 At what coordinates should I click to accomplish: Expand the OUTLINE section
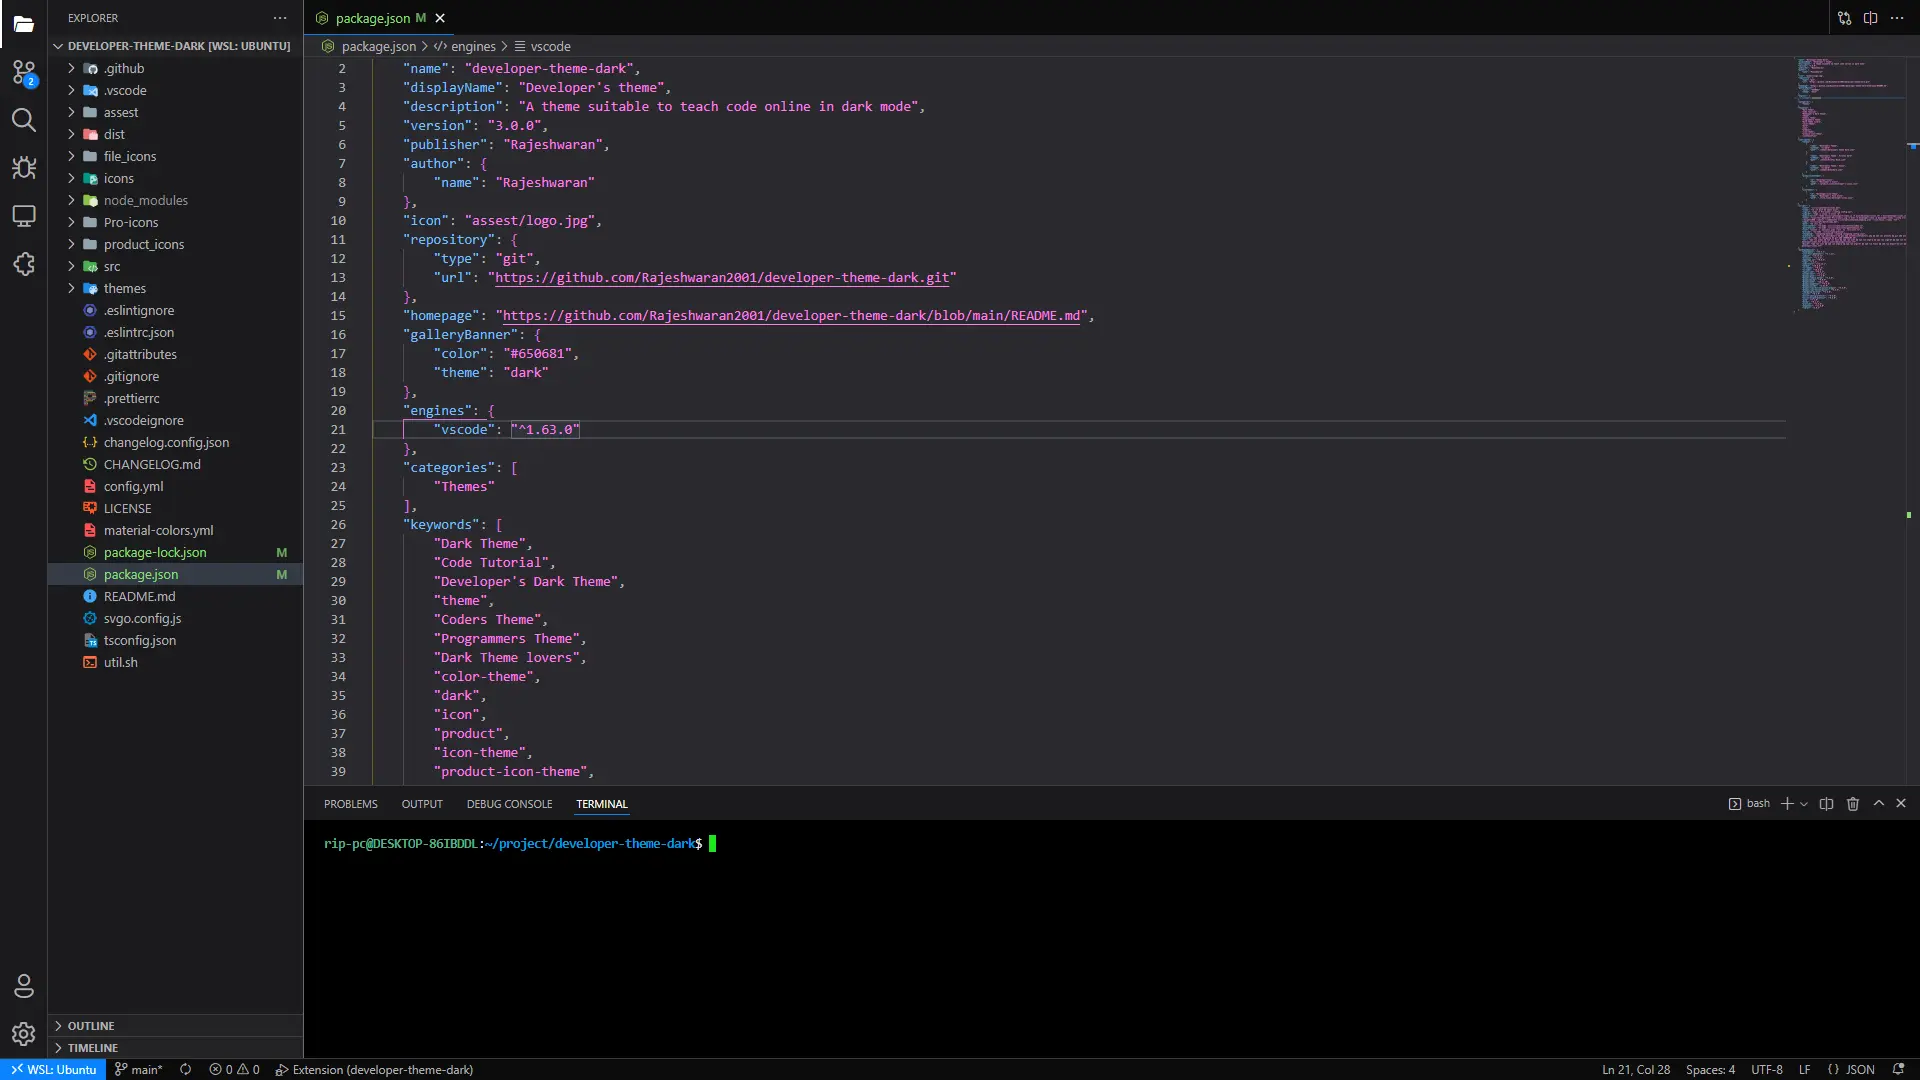tap(91, 1026)
